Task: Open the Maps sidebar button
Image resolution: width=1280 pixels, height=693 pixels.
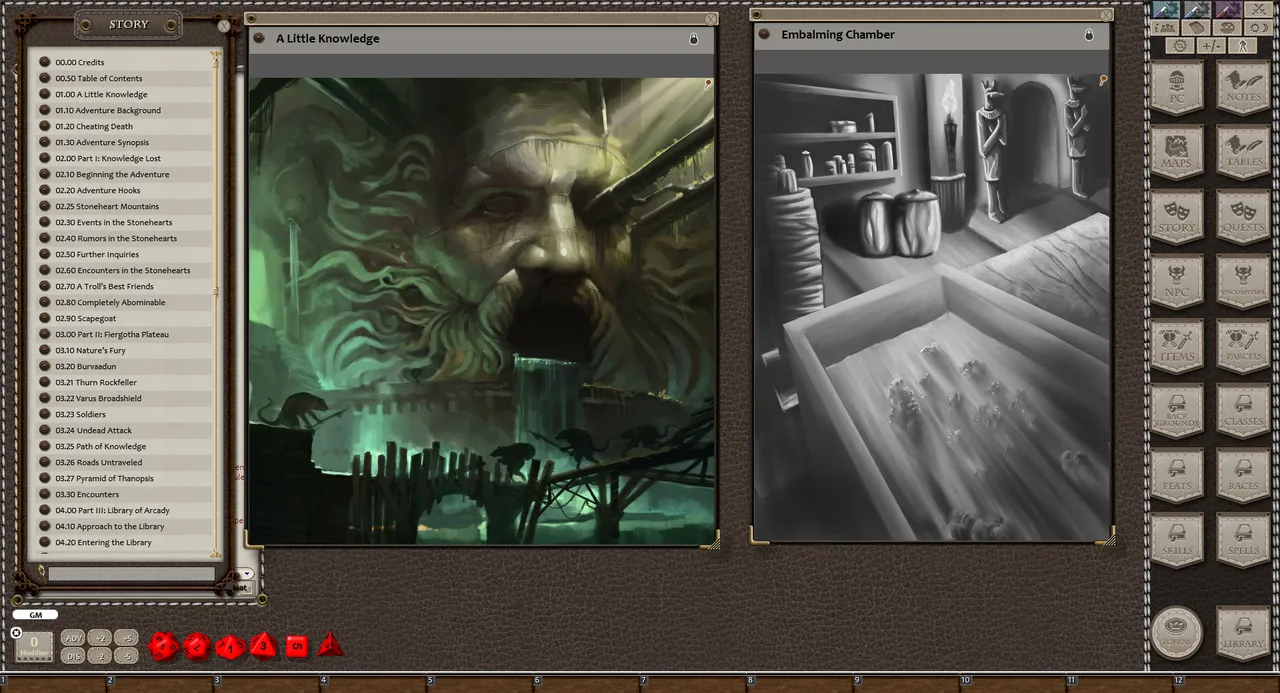Action: point(1177,153)
